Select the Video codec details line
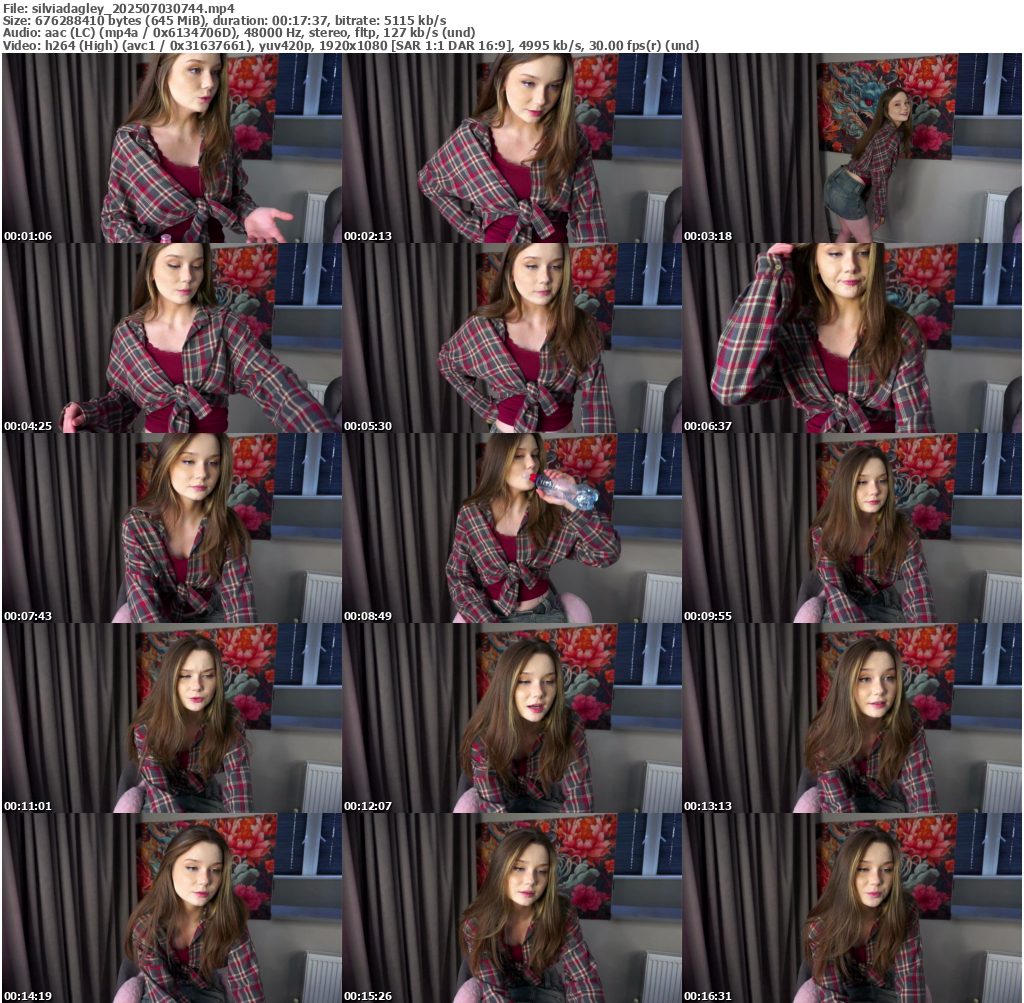The image size is (1024, 1003). pyautogui.click(x=350, y=46)
